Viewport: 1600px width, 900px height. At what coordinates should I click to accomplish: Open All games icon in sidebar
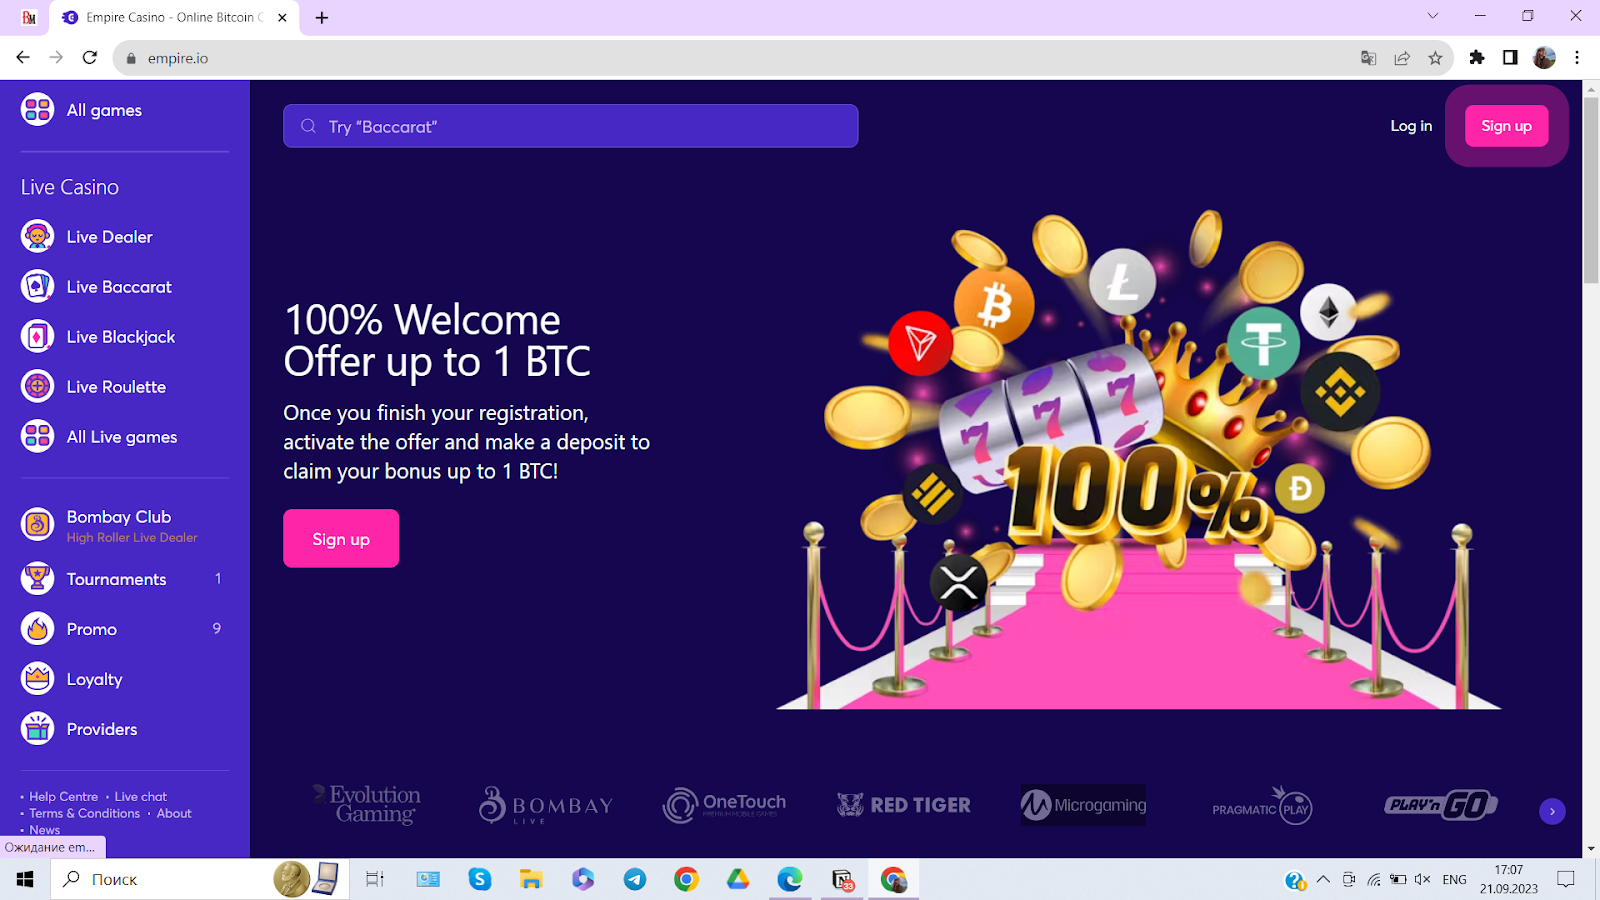(x=37, y=109)
